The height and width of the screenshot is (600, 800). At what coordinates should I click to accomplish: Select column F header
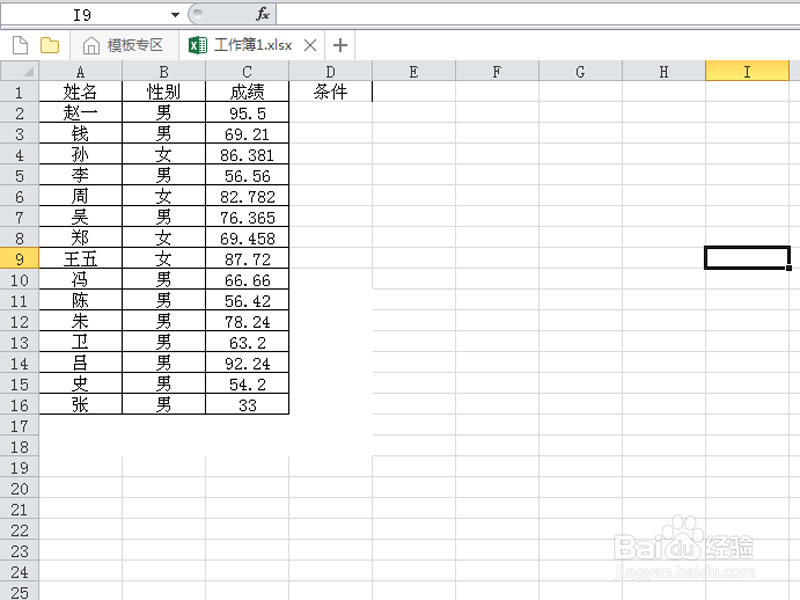pyautogui.click(x=497, y=71)
